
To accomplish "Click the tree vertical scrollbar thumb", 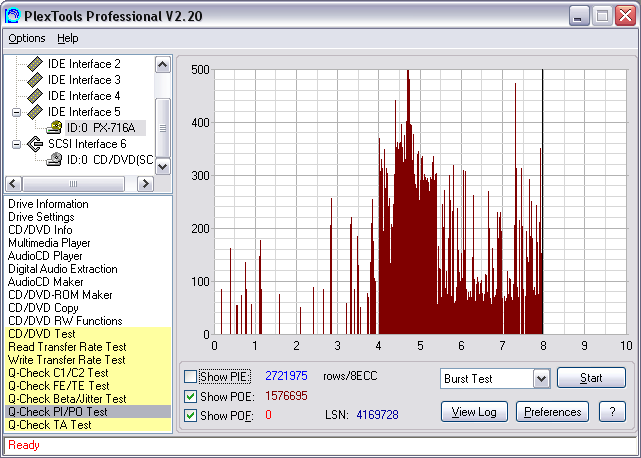I will [163, 128].
